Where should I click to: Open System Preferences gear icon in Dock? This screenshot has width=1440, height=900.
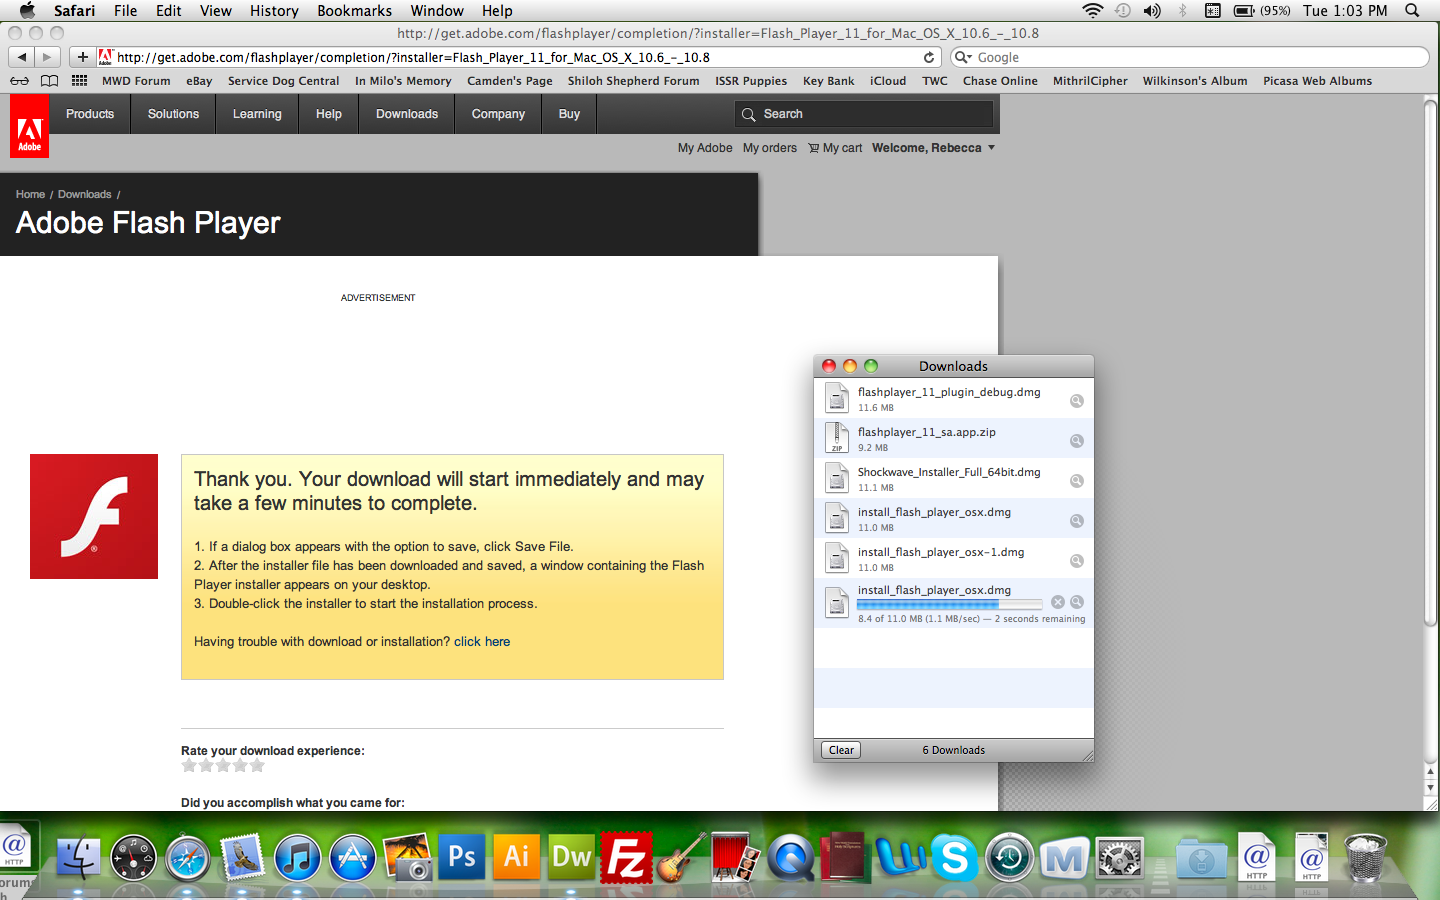click(1119, 857)
